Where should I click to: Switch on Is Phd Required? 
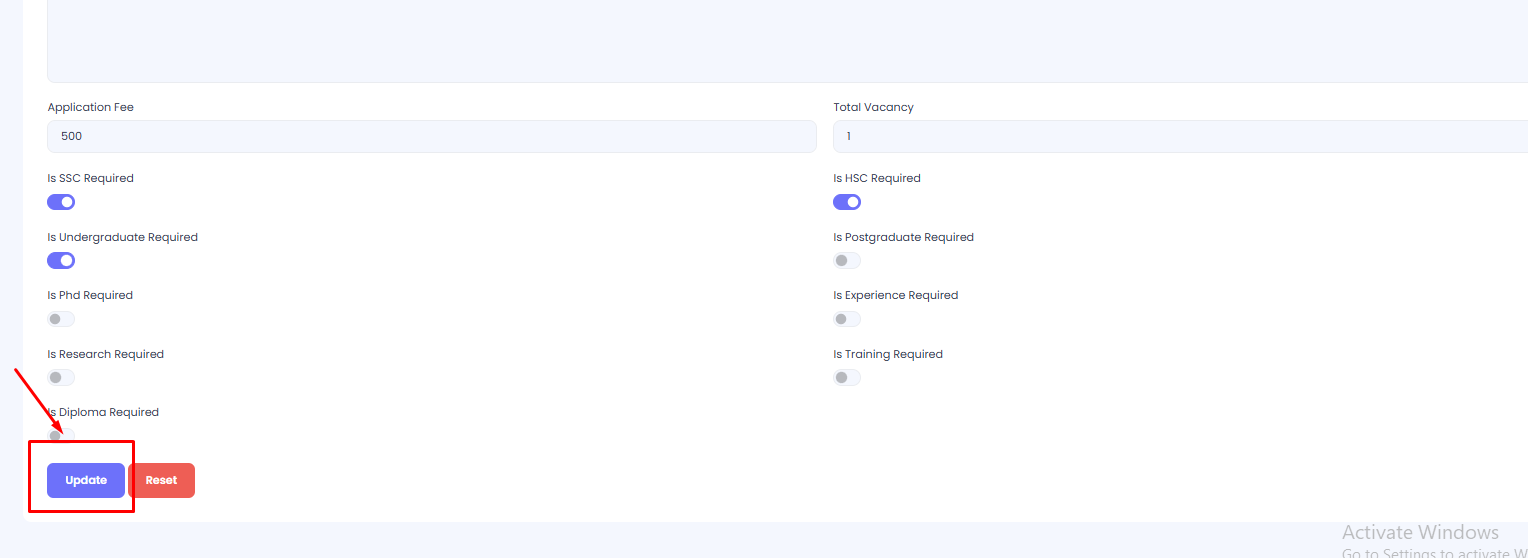coord(61,319)
